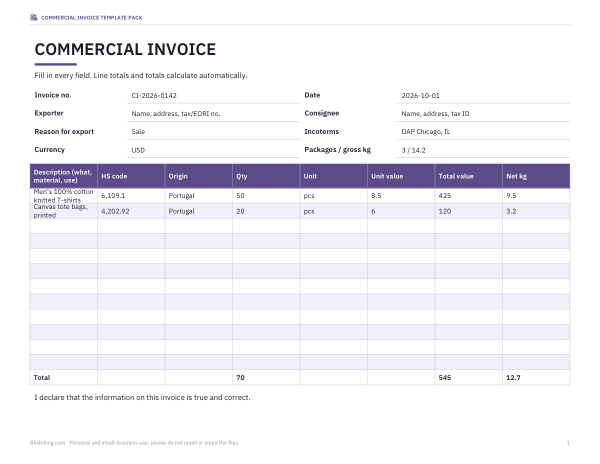Click the Incoterms field "DAP Chicago, IL"
Screen dimensions: 600x464
pyautogui.click(x=483, y=132)
